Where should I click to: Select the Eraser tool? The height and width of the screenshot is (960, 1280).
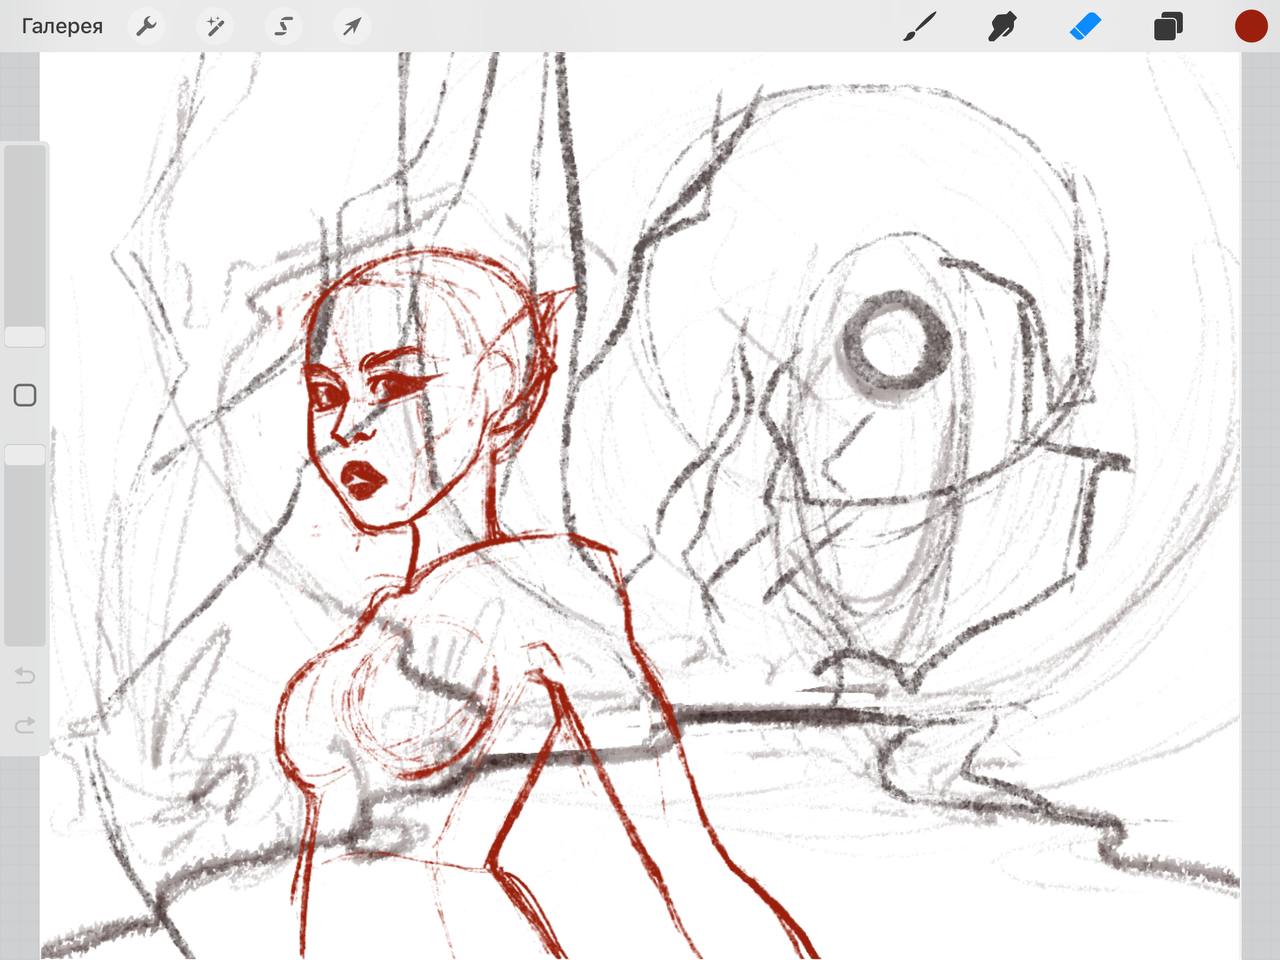point(1085,26)
